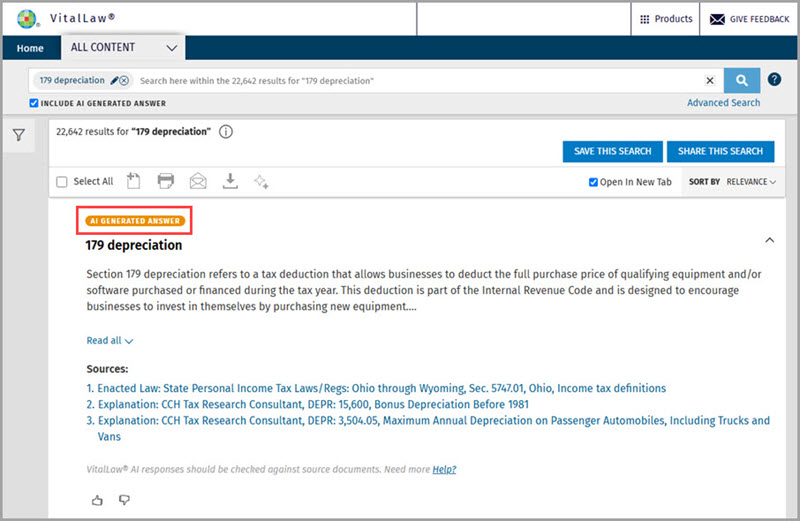This screenshot has width=800, height=521.
Task: Open source 2 Bonus Depreciation Before 1981
Action: click(313, 405)
